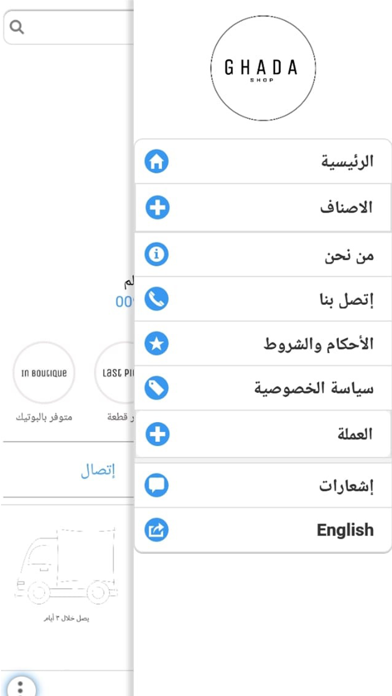The image size is (392, 696).
Task: Click the magnifier search icon
Action: (x=16, y=28)
